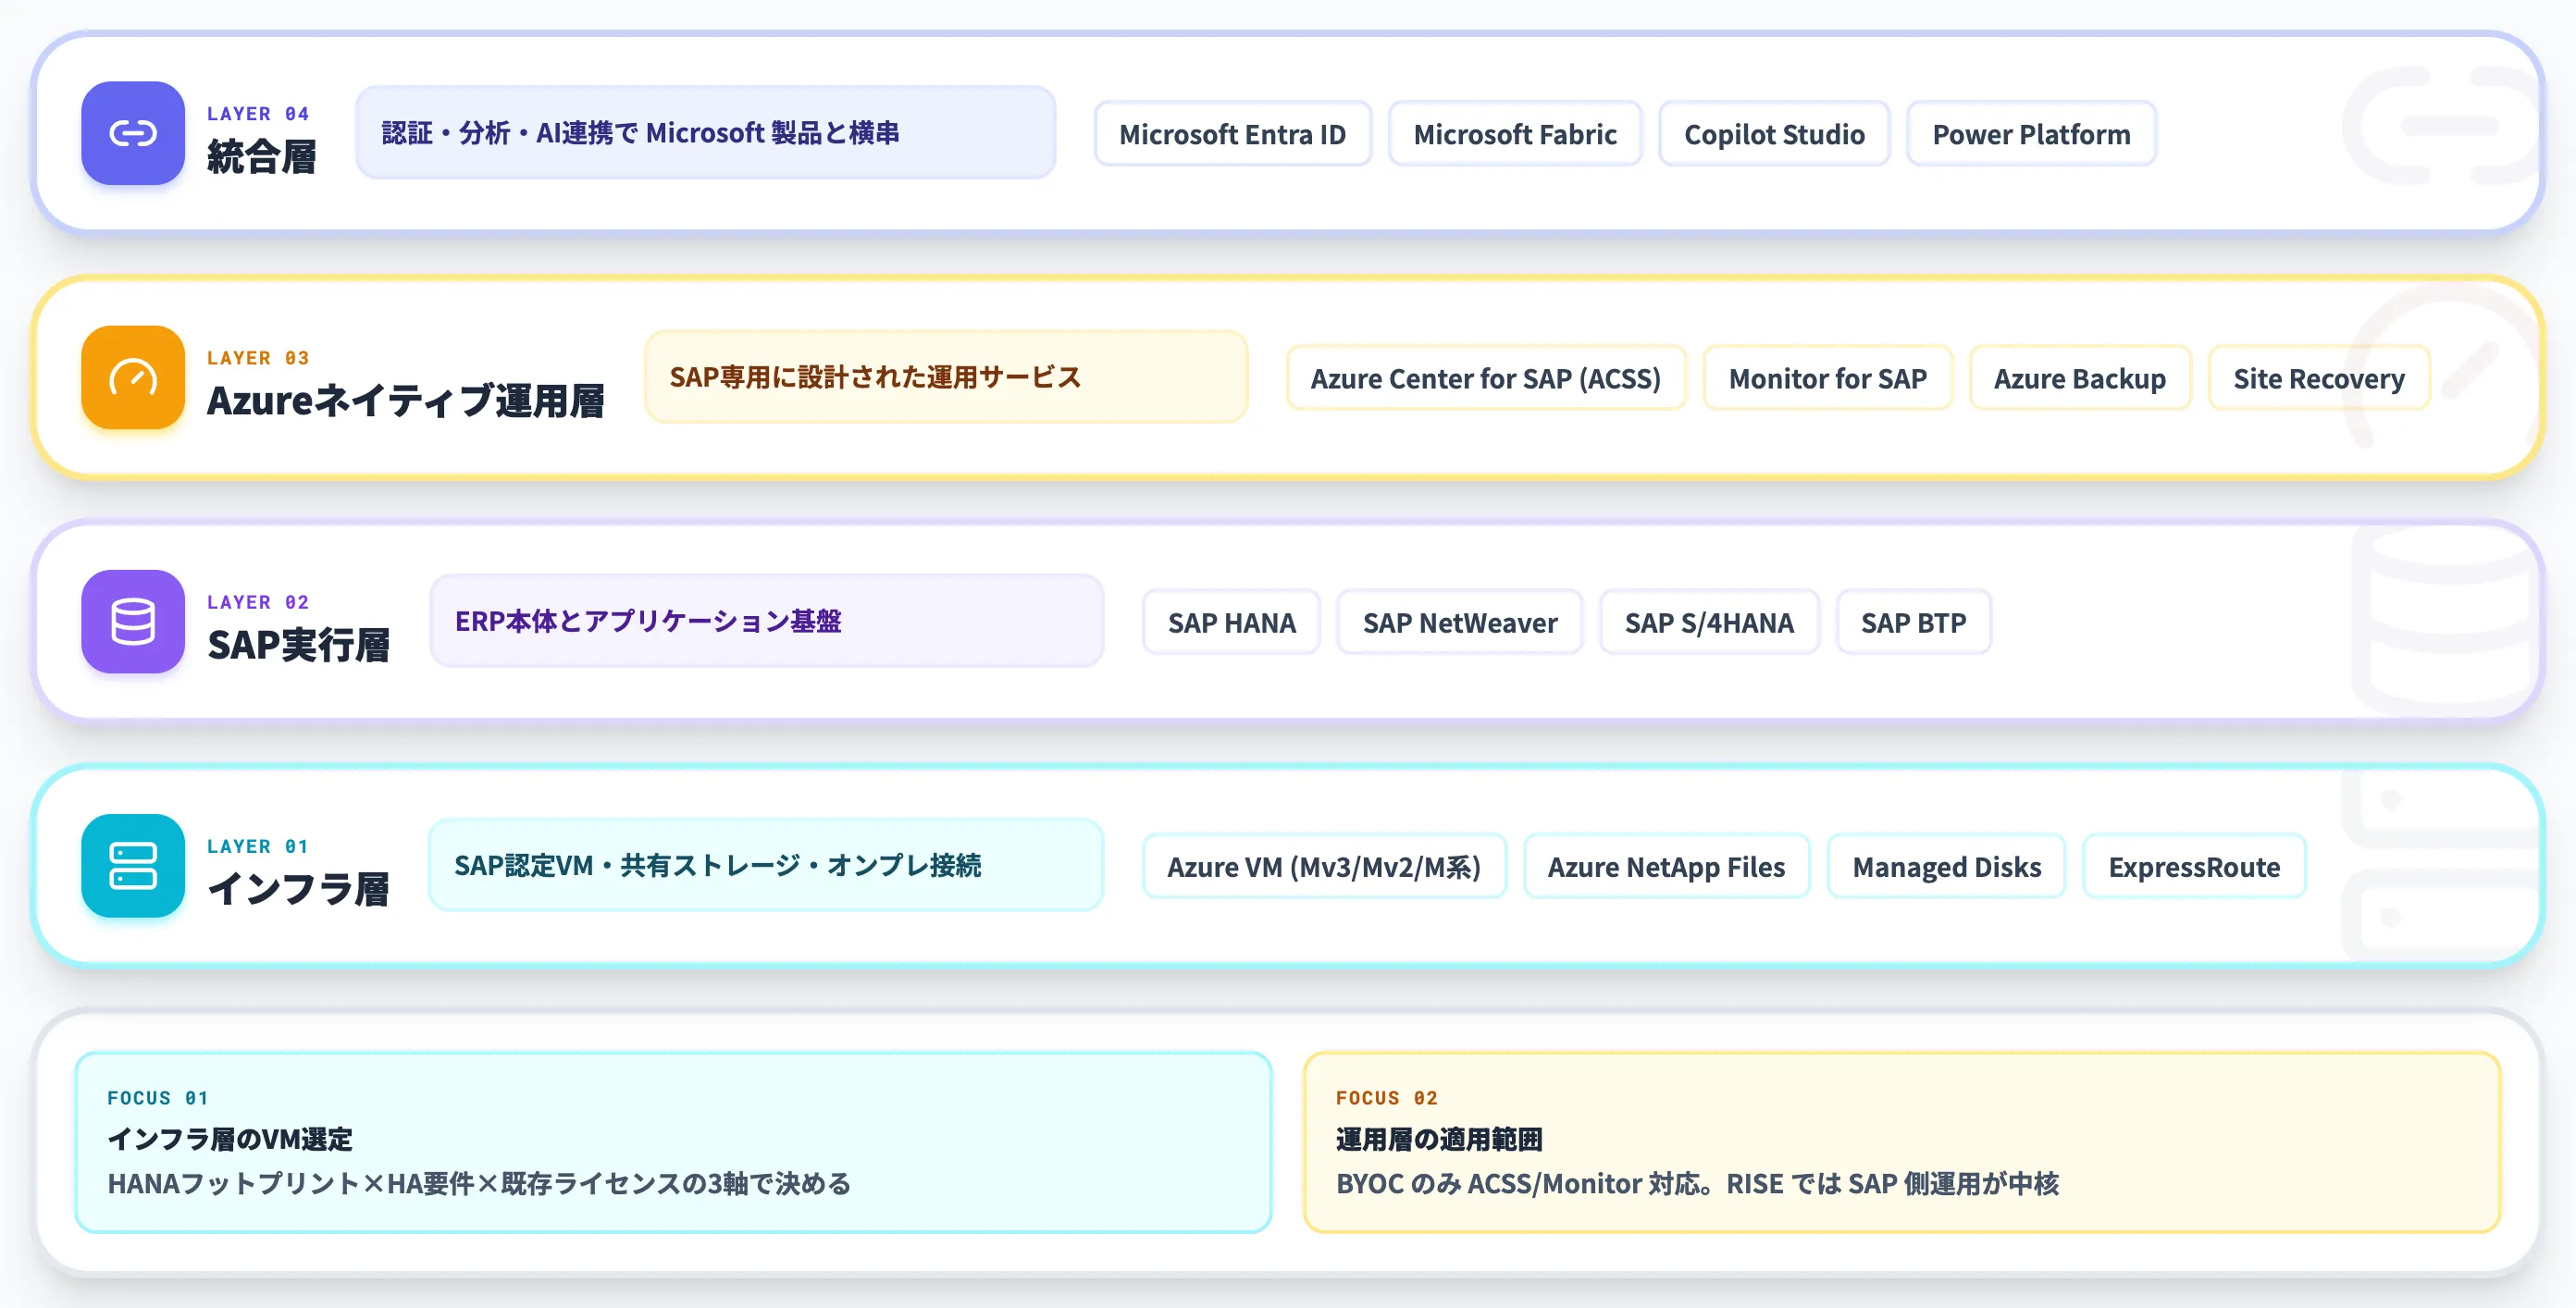The height and width of the screenshot is (1308, 2576).
Task: Click the ERP本体とアプリケーション基盤 description
Action: pos(767,620)
